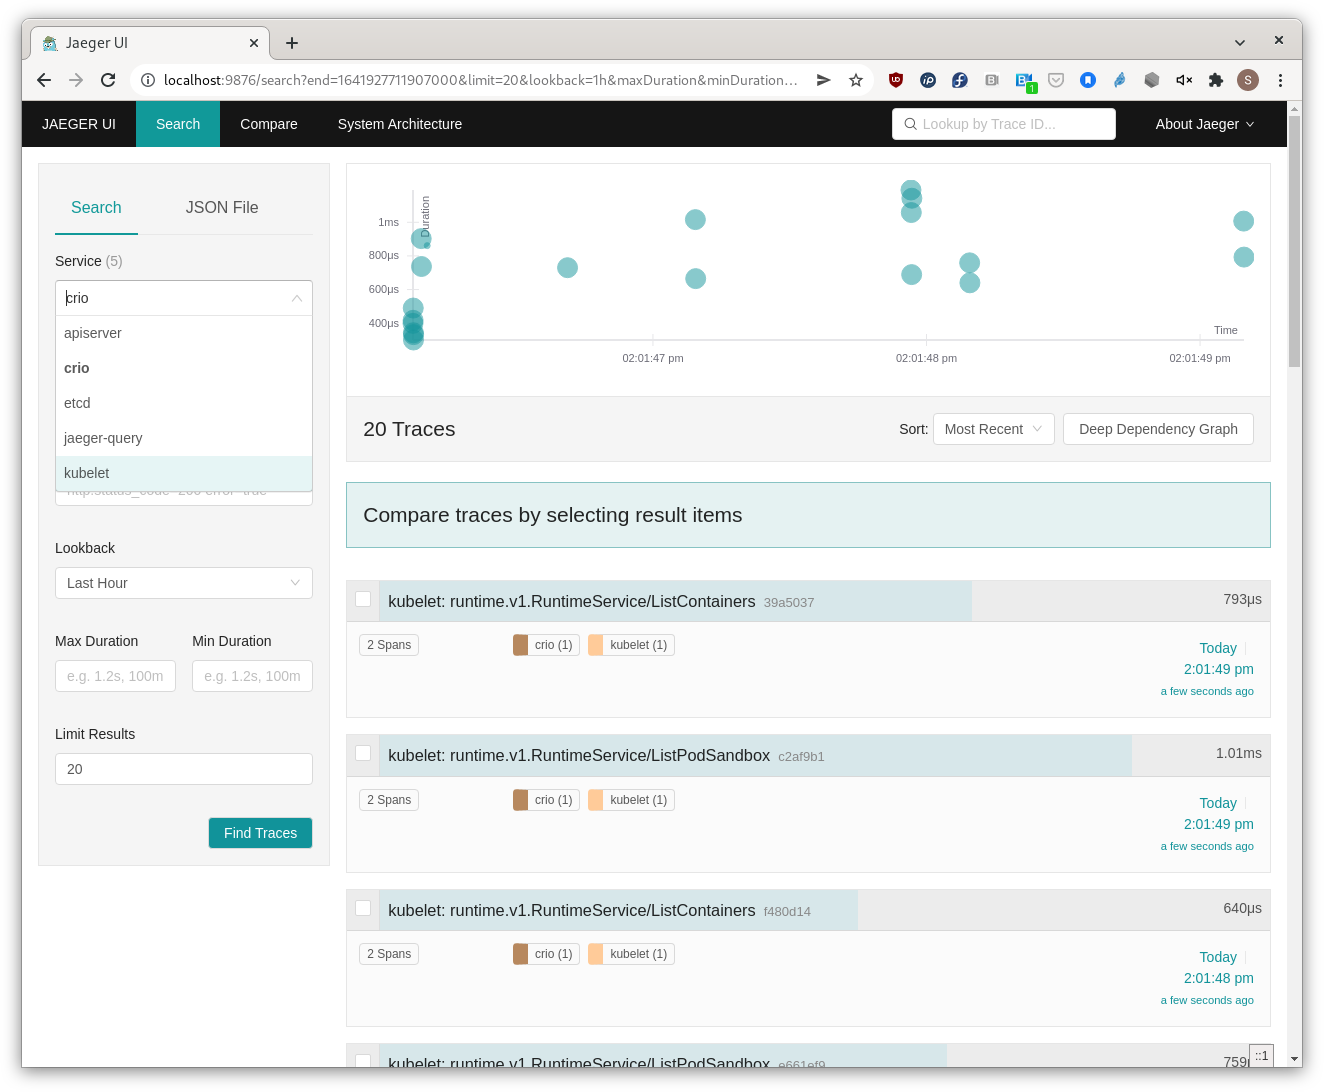
Task: Open the Deep Dependency Graph
Action: pyautogui.click(x=1158, y=429)
